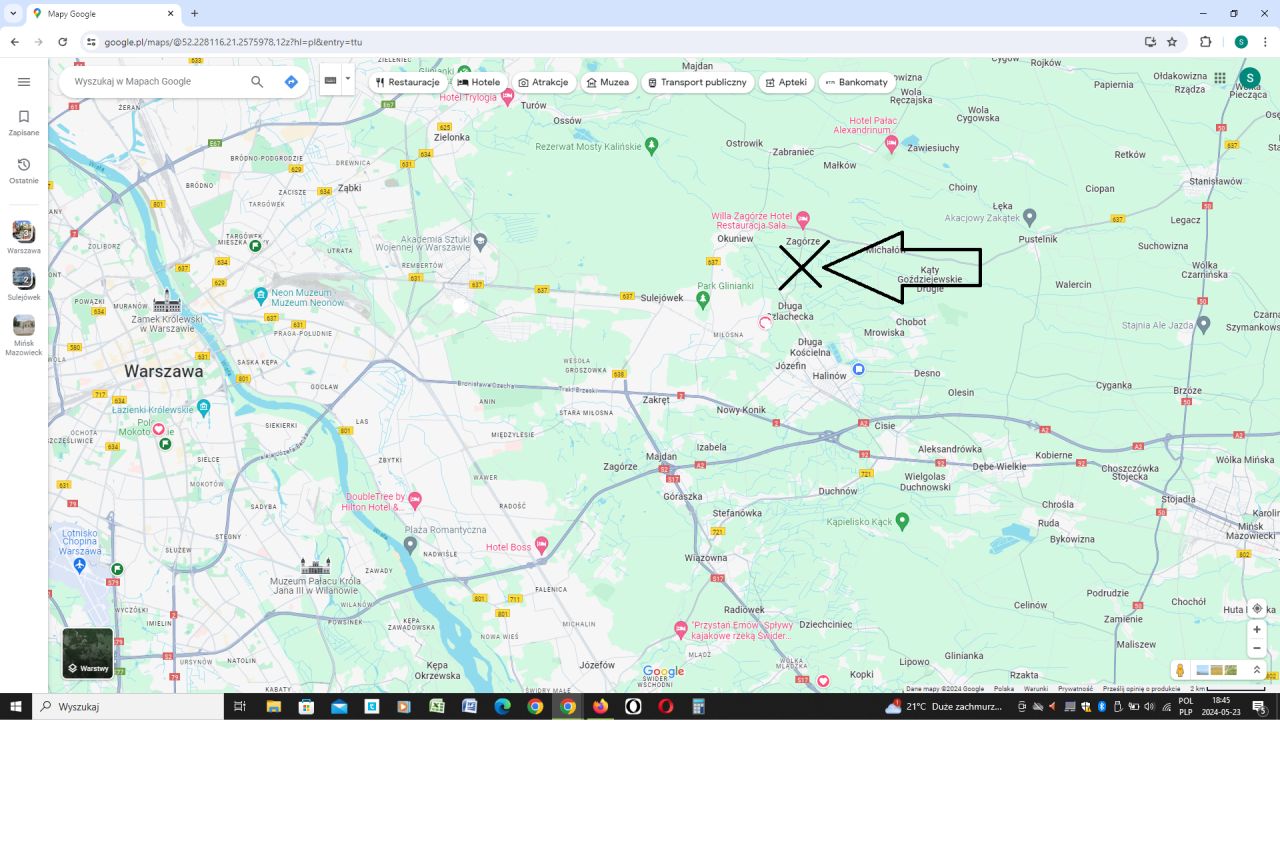Open the Google apps grid
The image size is (1280, 847).
point(1220,78)
